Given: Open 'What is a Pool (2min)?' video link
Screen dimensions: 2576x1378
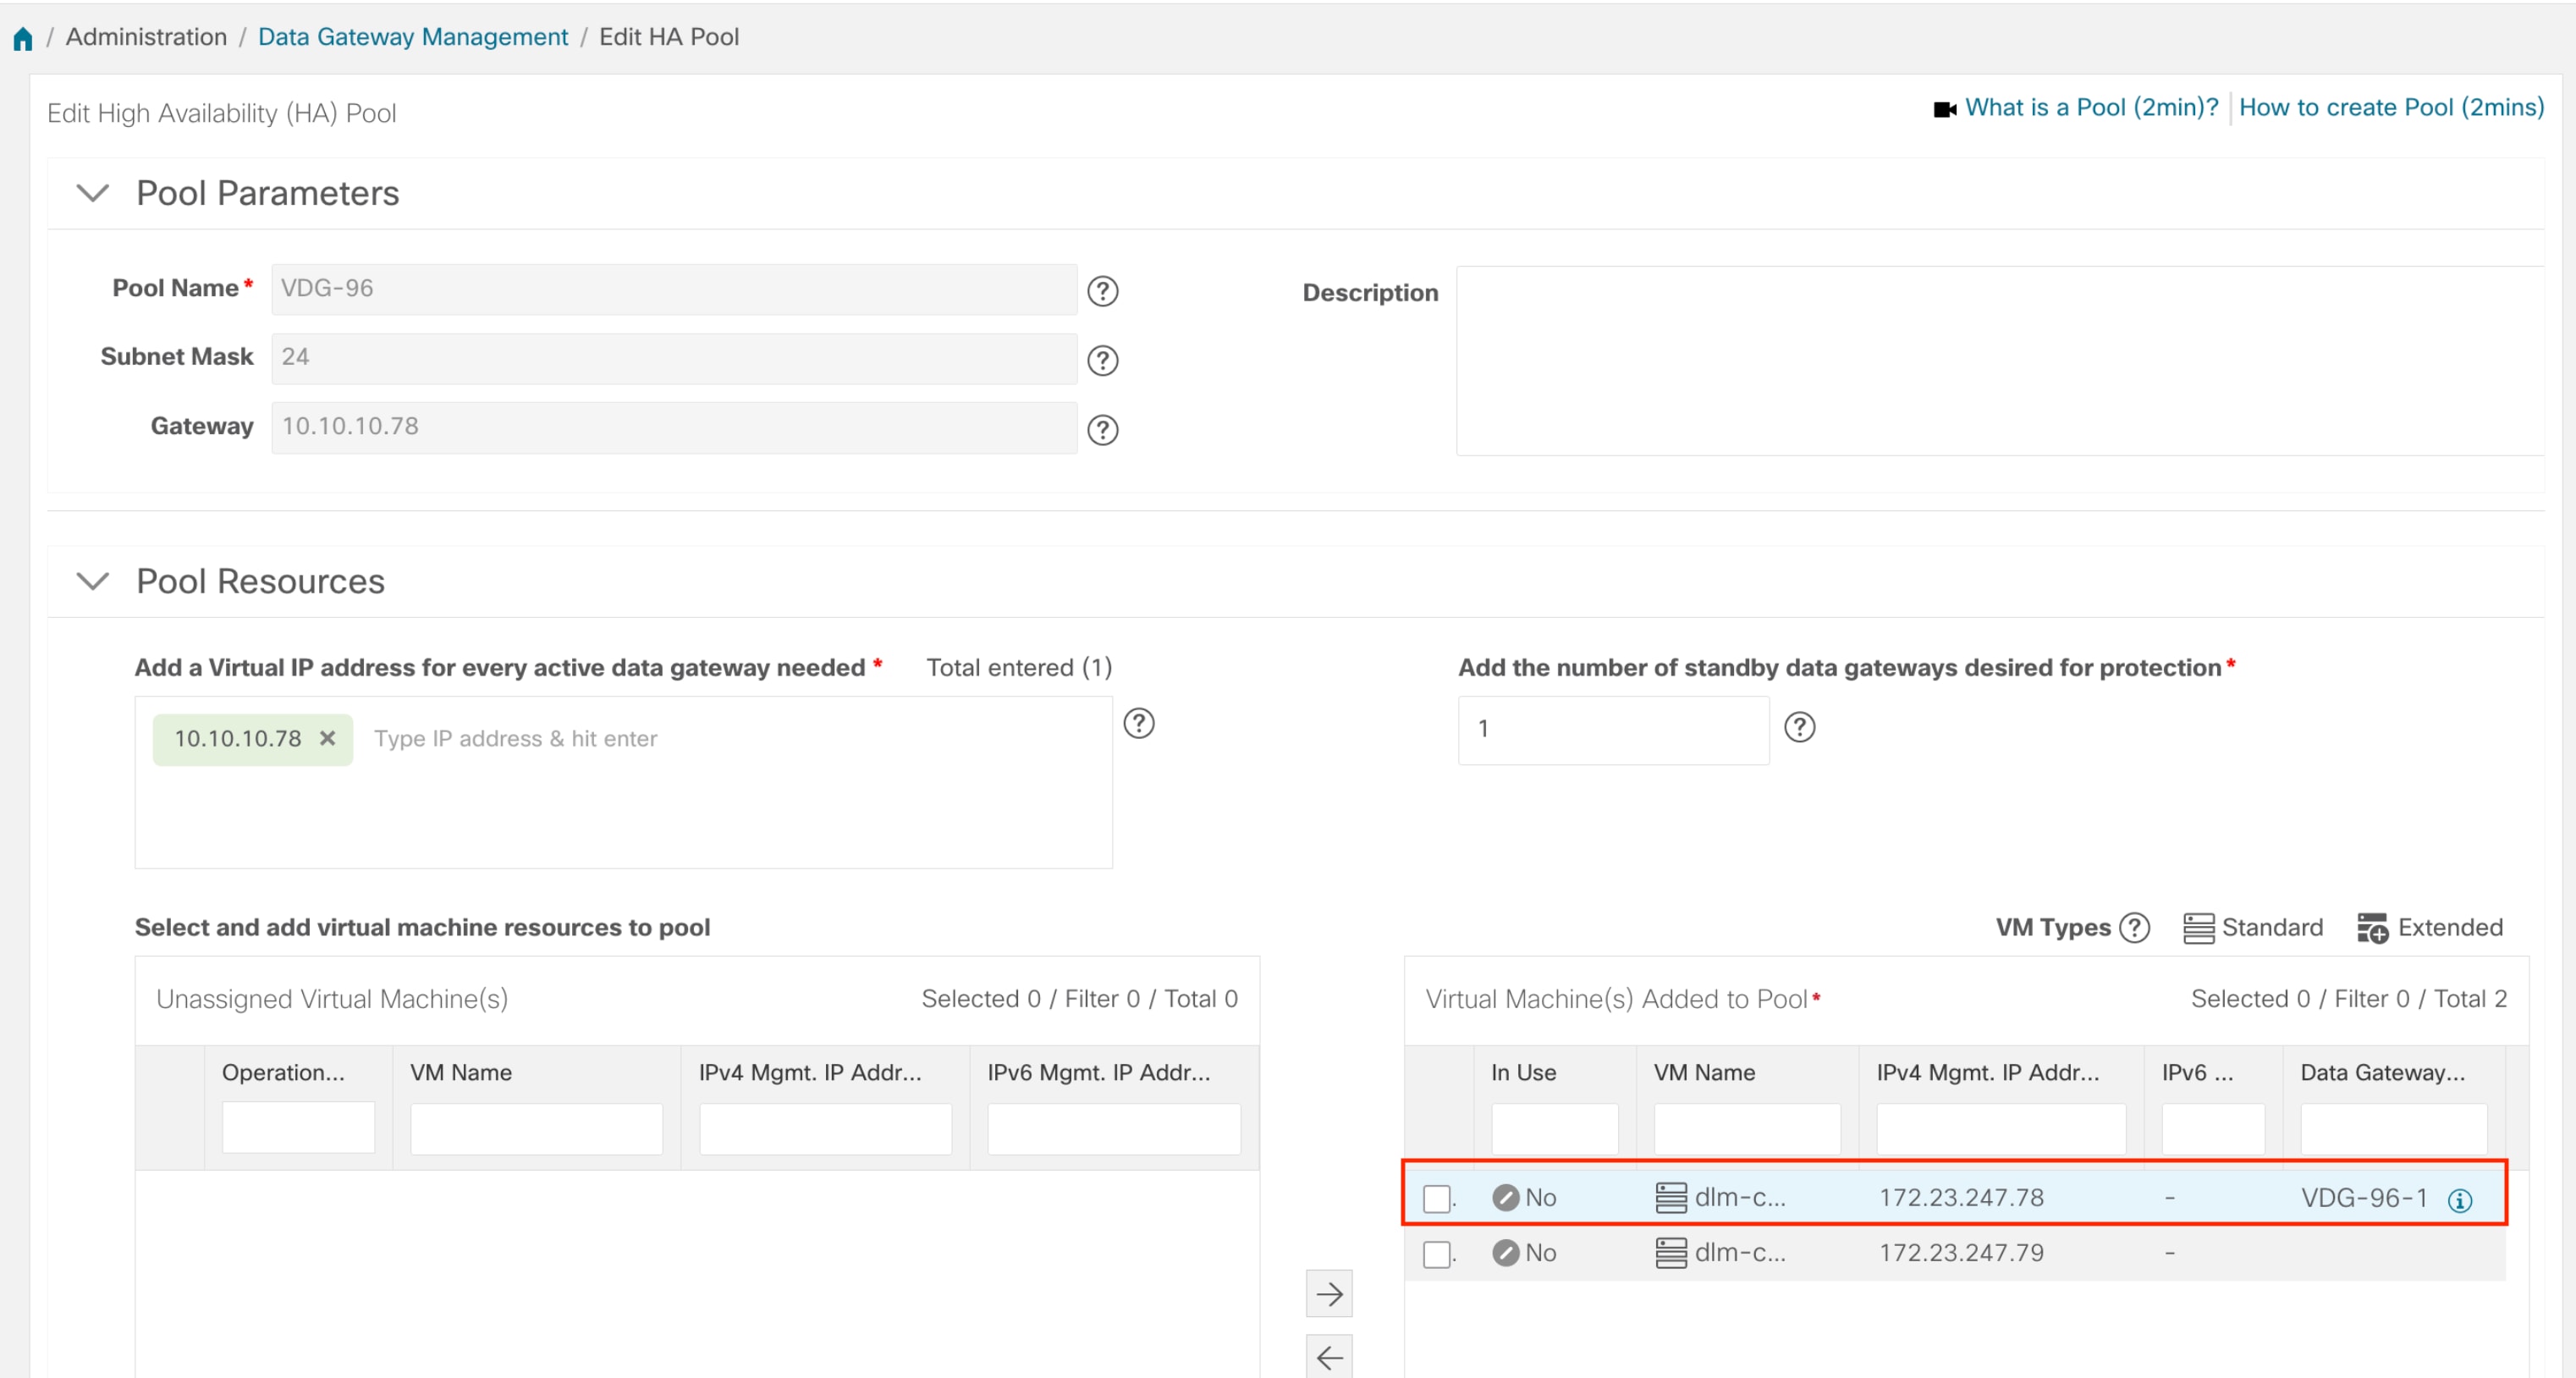Looking at the screenshot, I should pyautogui.click(x=2091, y=107).
